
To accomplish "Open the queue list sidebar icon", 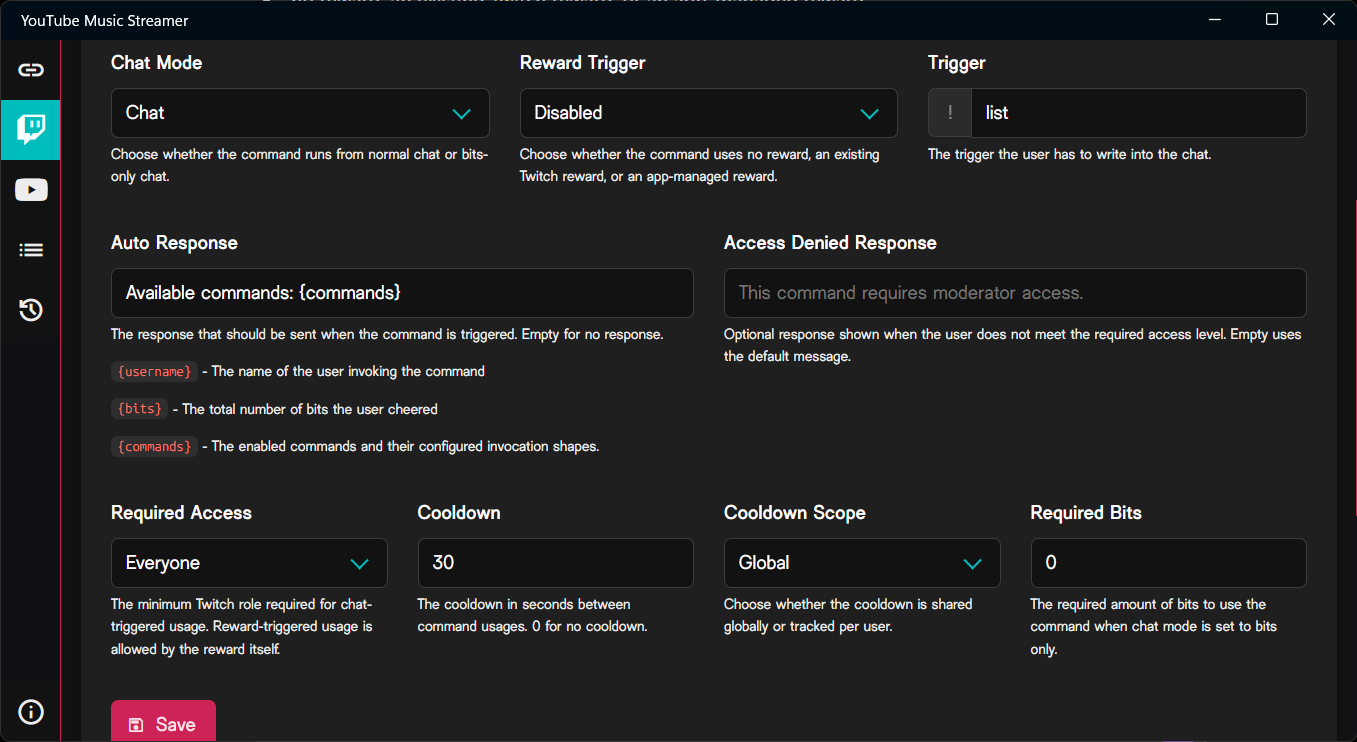I will click(x=30, y=250).
